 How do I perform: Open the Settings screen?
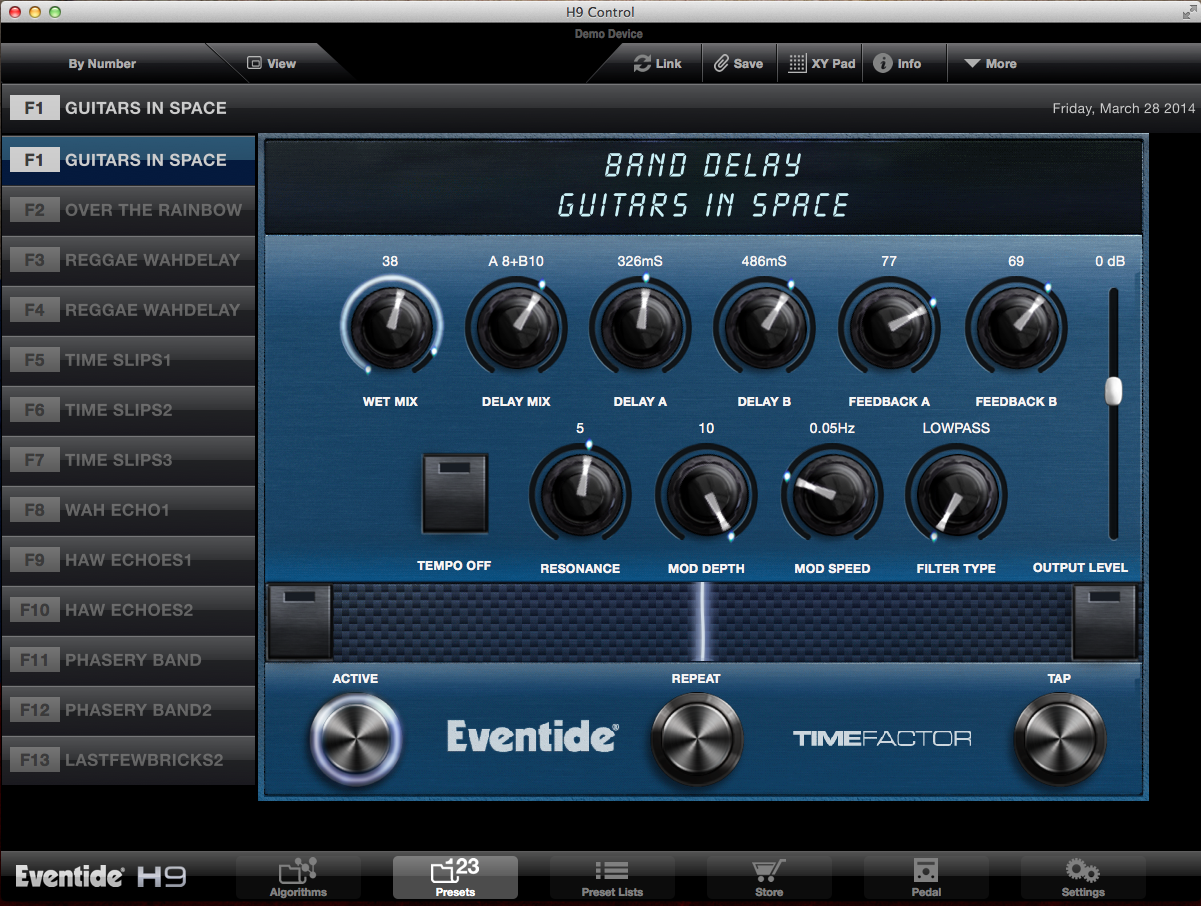pyautogui.click(x=1082, y=877)
